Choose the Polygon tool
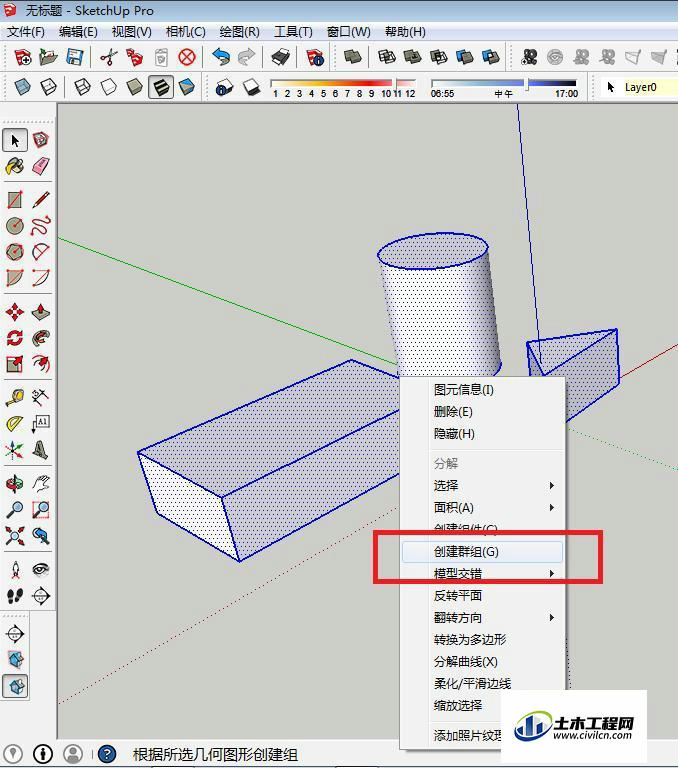 click(x=15, y=252)
